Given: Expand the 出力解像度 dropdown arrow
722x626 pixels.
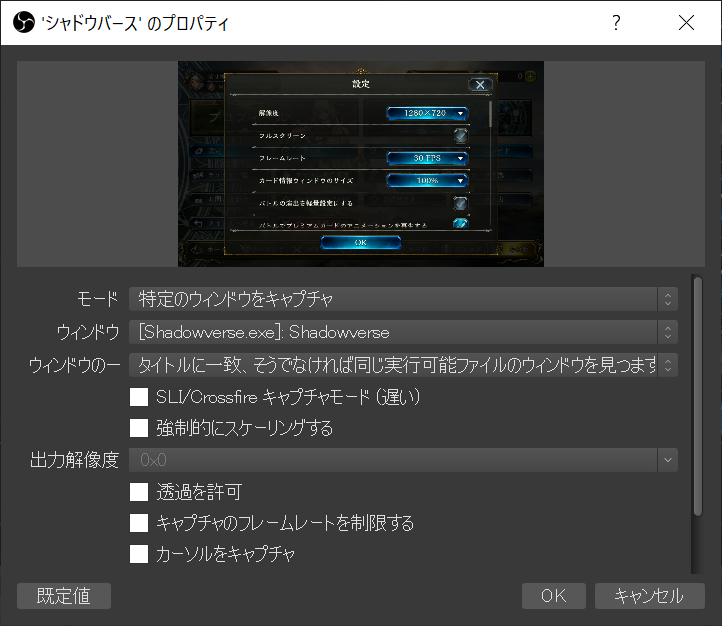Looking at the screenshot, I should pos(667,460).
